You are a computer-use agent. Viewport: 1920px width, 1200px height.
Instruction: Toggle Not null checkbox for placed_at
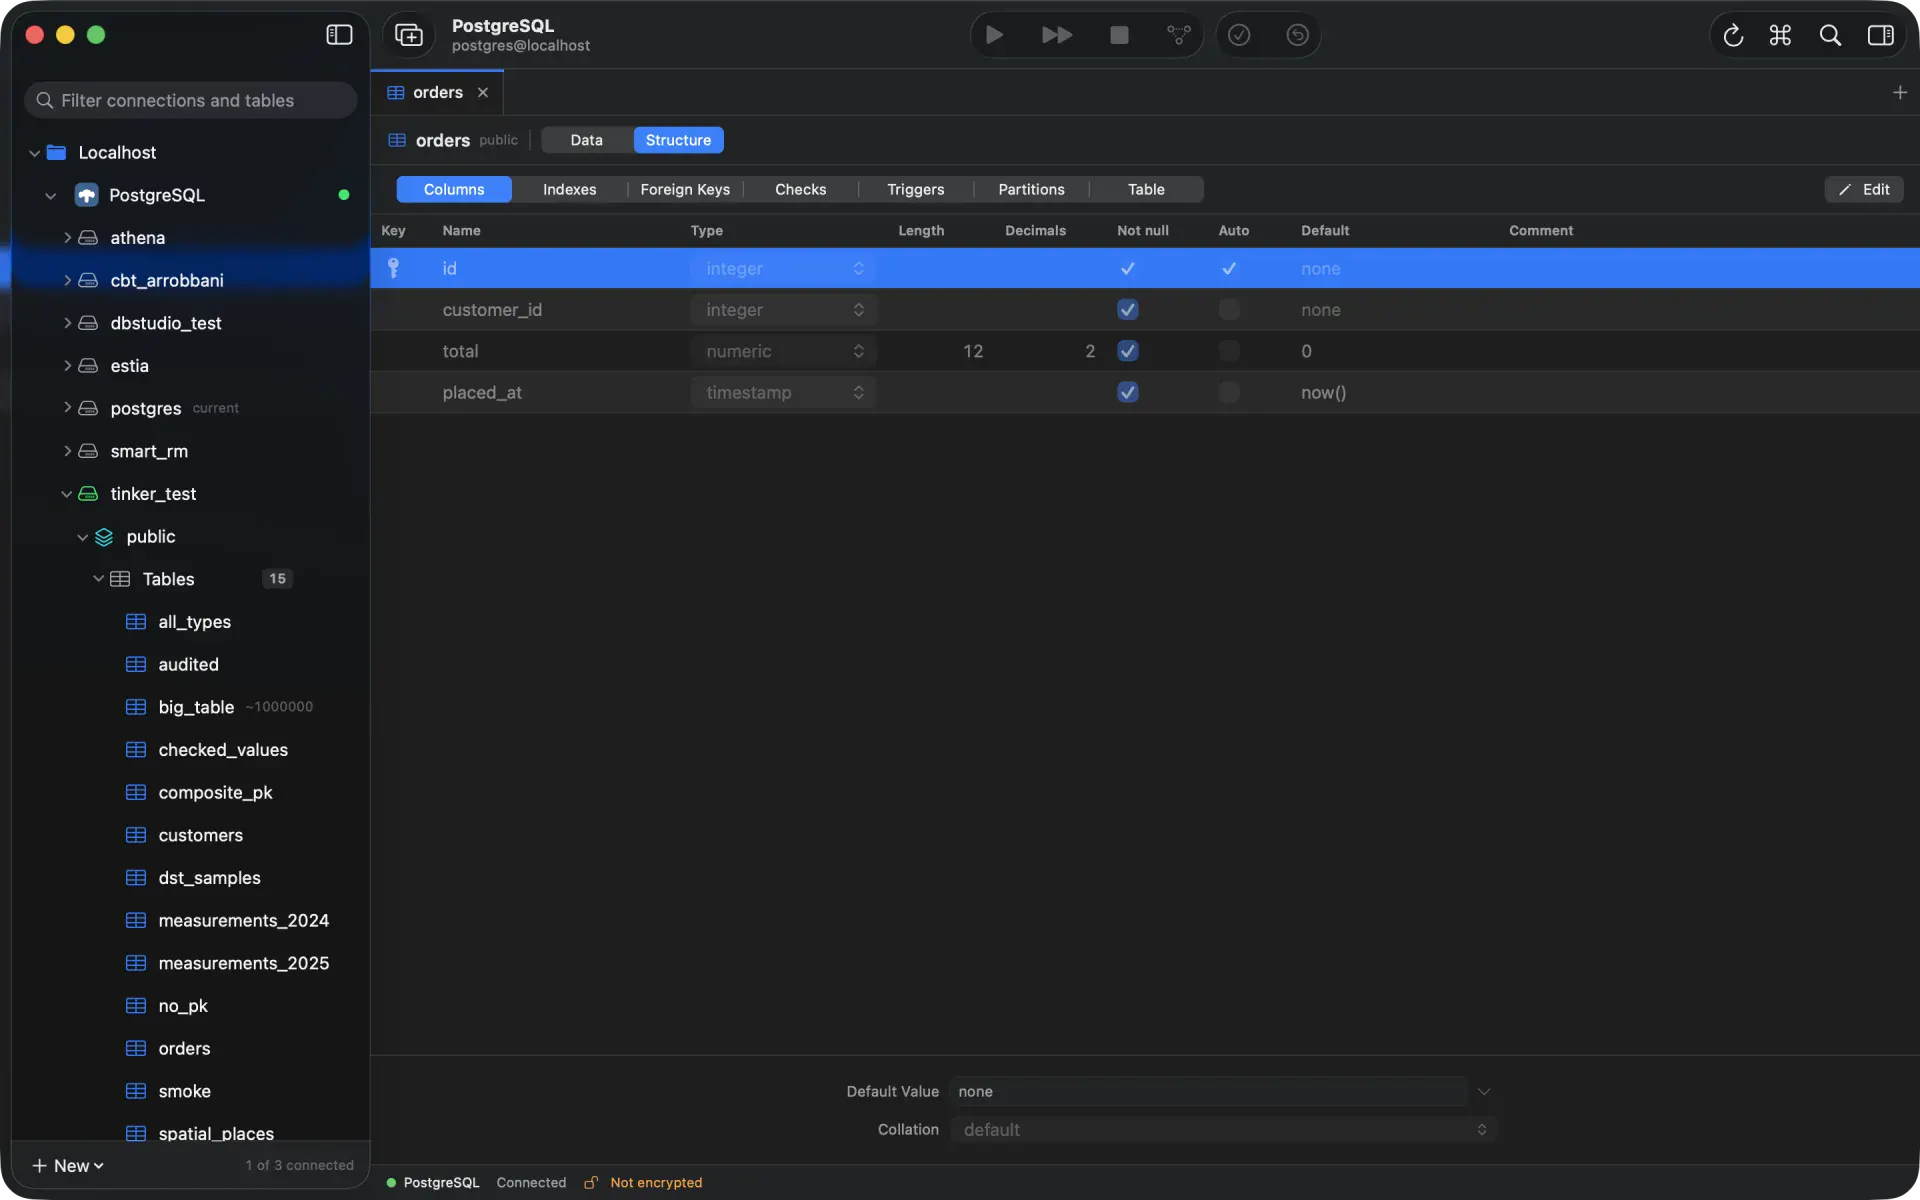(x=1128, y=392)
